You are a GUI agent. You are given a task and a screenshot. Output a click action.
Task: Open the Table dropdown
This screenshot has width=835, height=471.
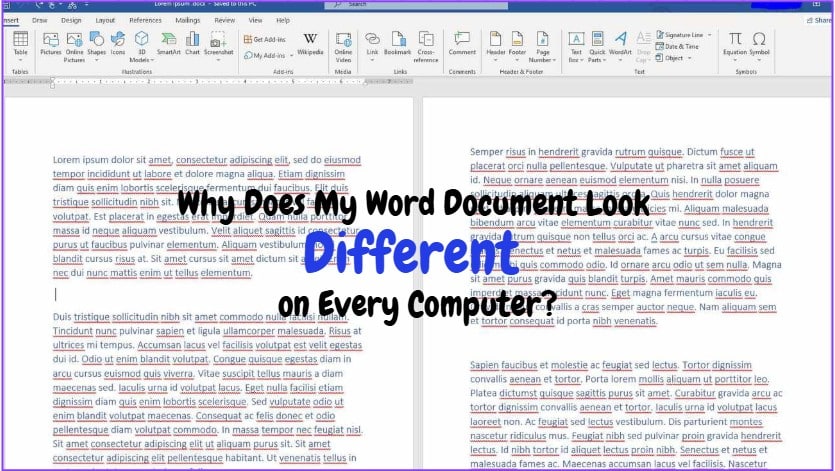[x=20, y=60]
